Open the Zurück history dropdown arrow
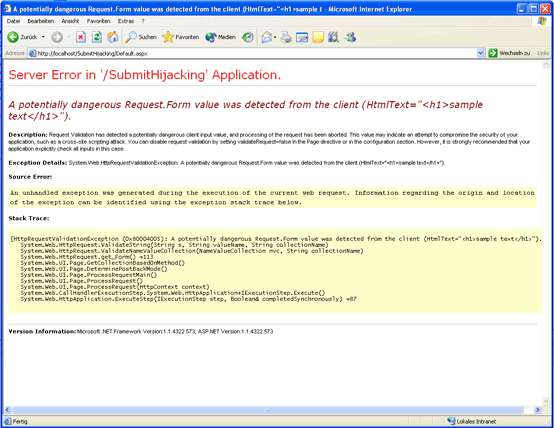Viewport: 554px width, 428px height. tap(43, 37)
